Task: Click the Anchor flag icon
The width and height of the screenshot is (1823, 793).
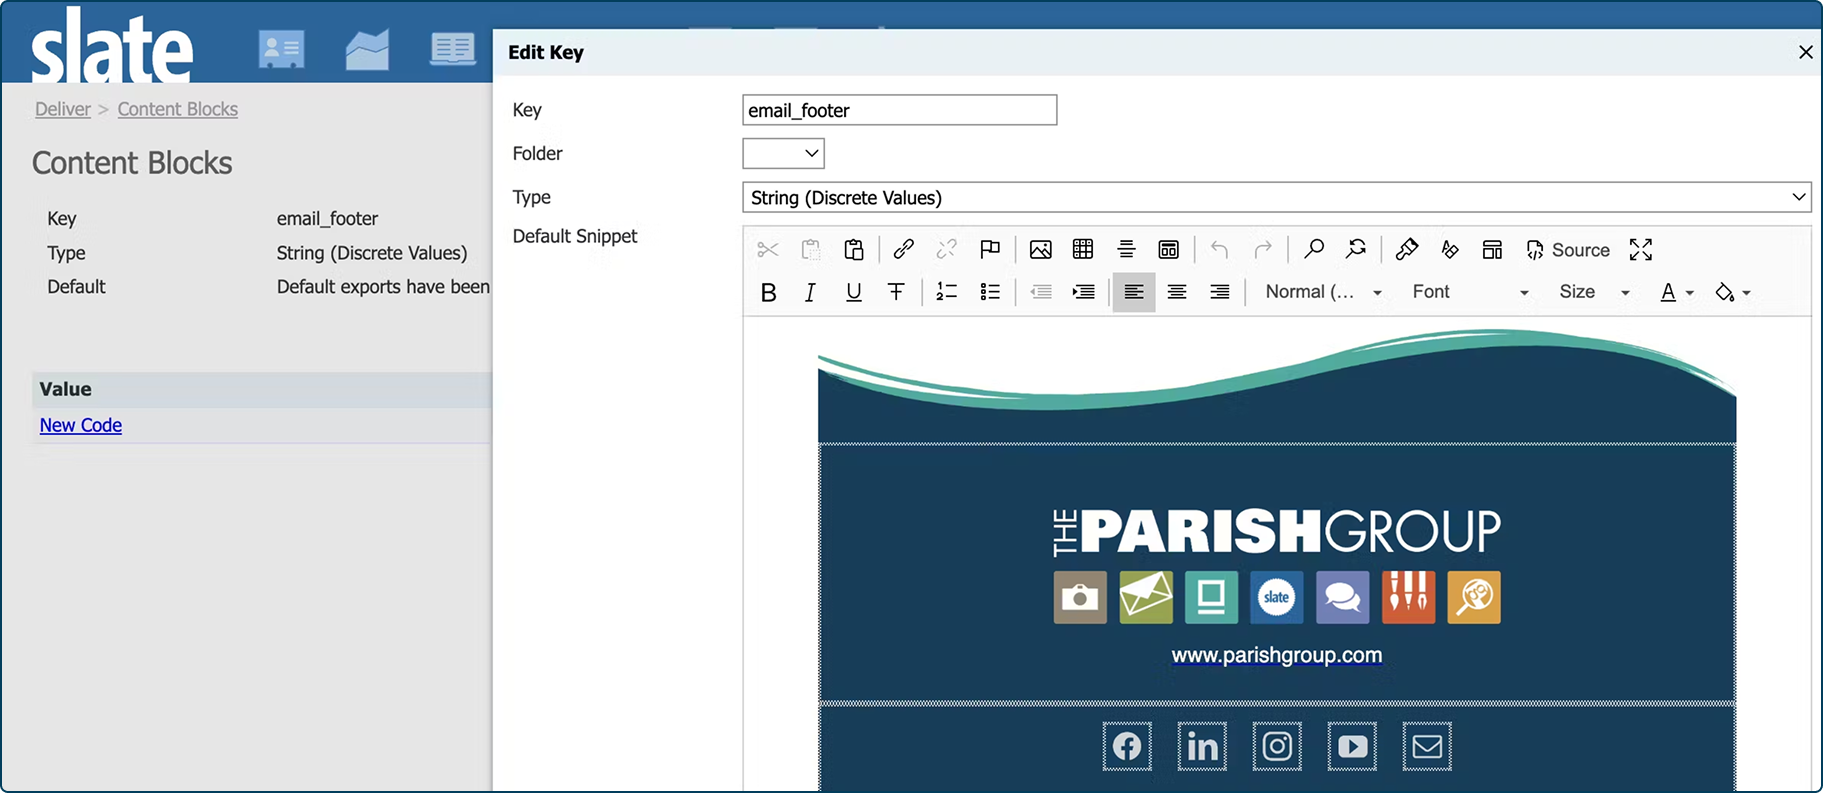Action: tap(990, 250)
